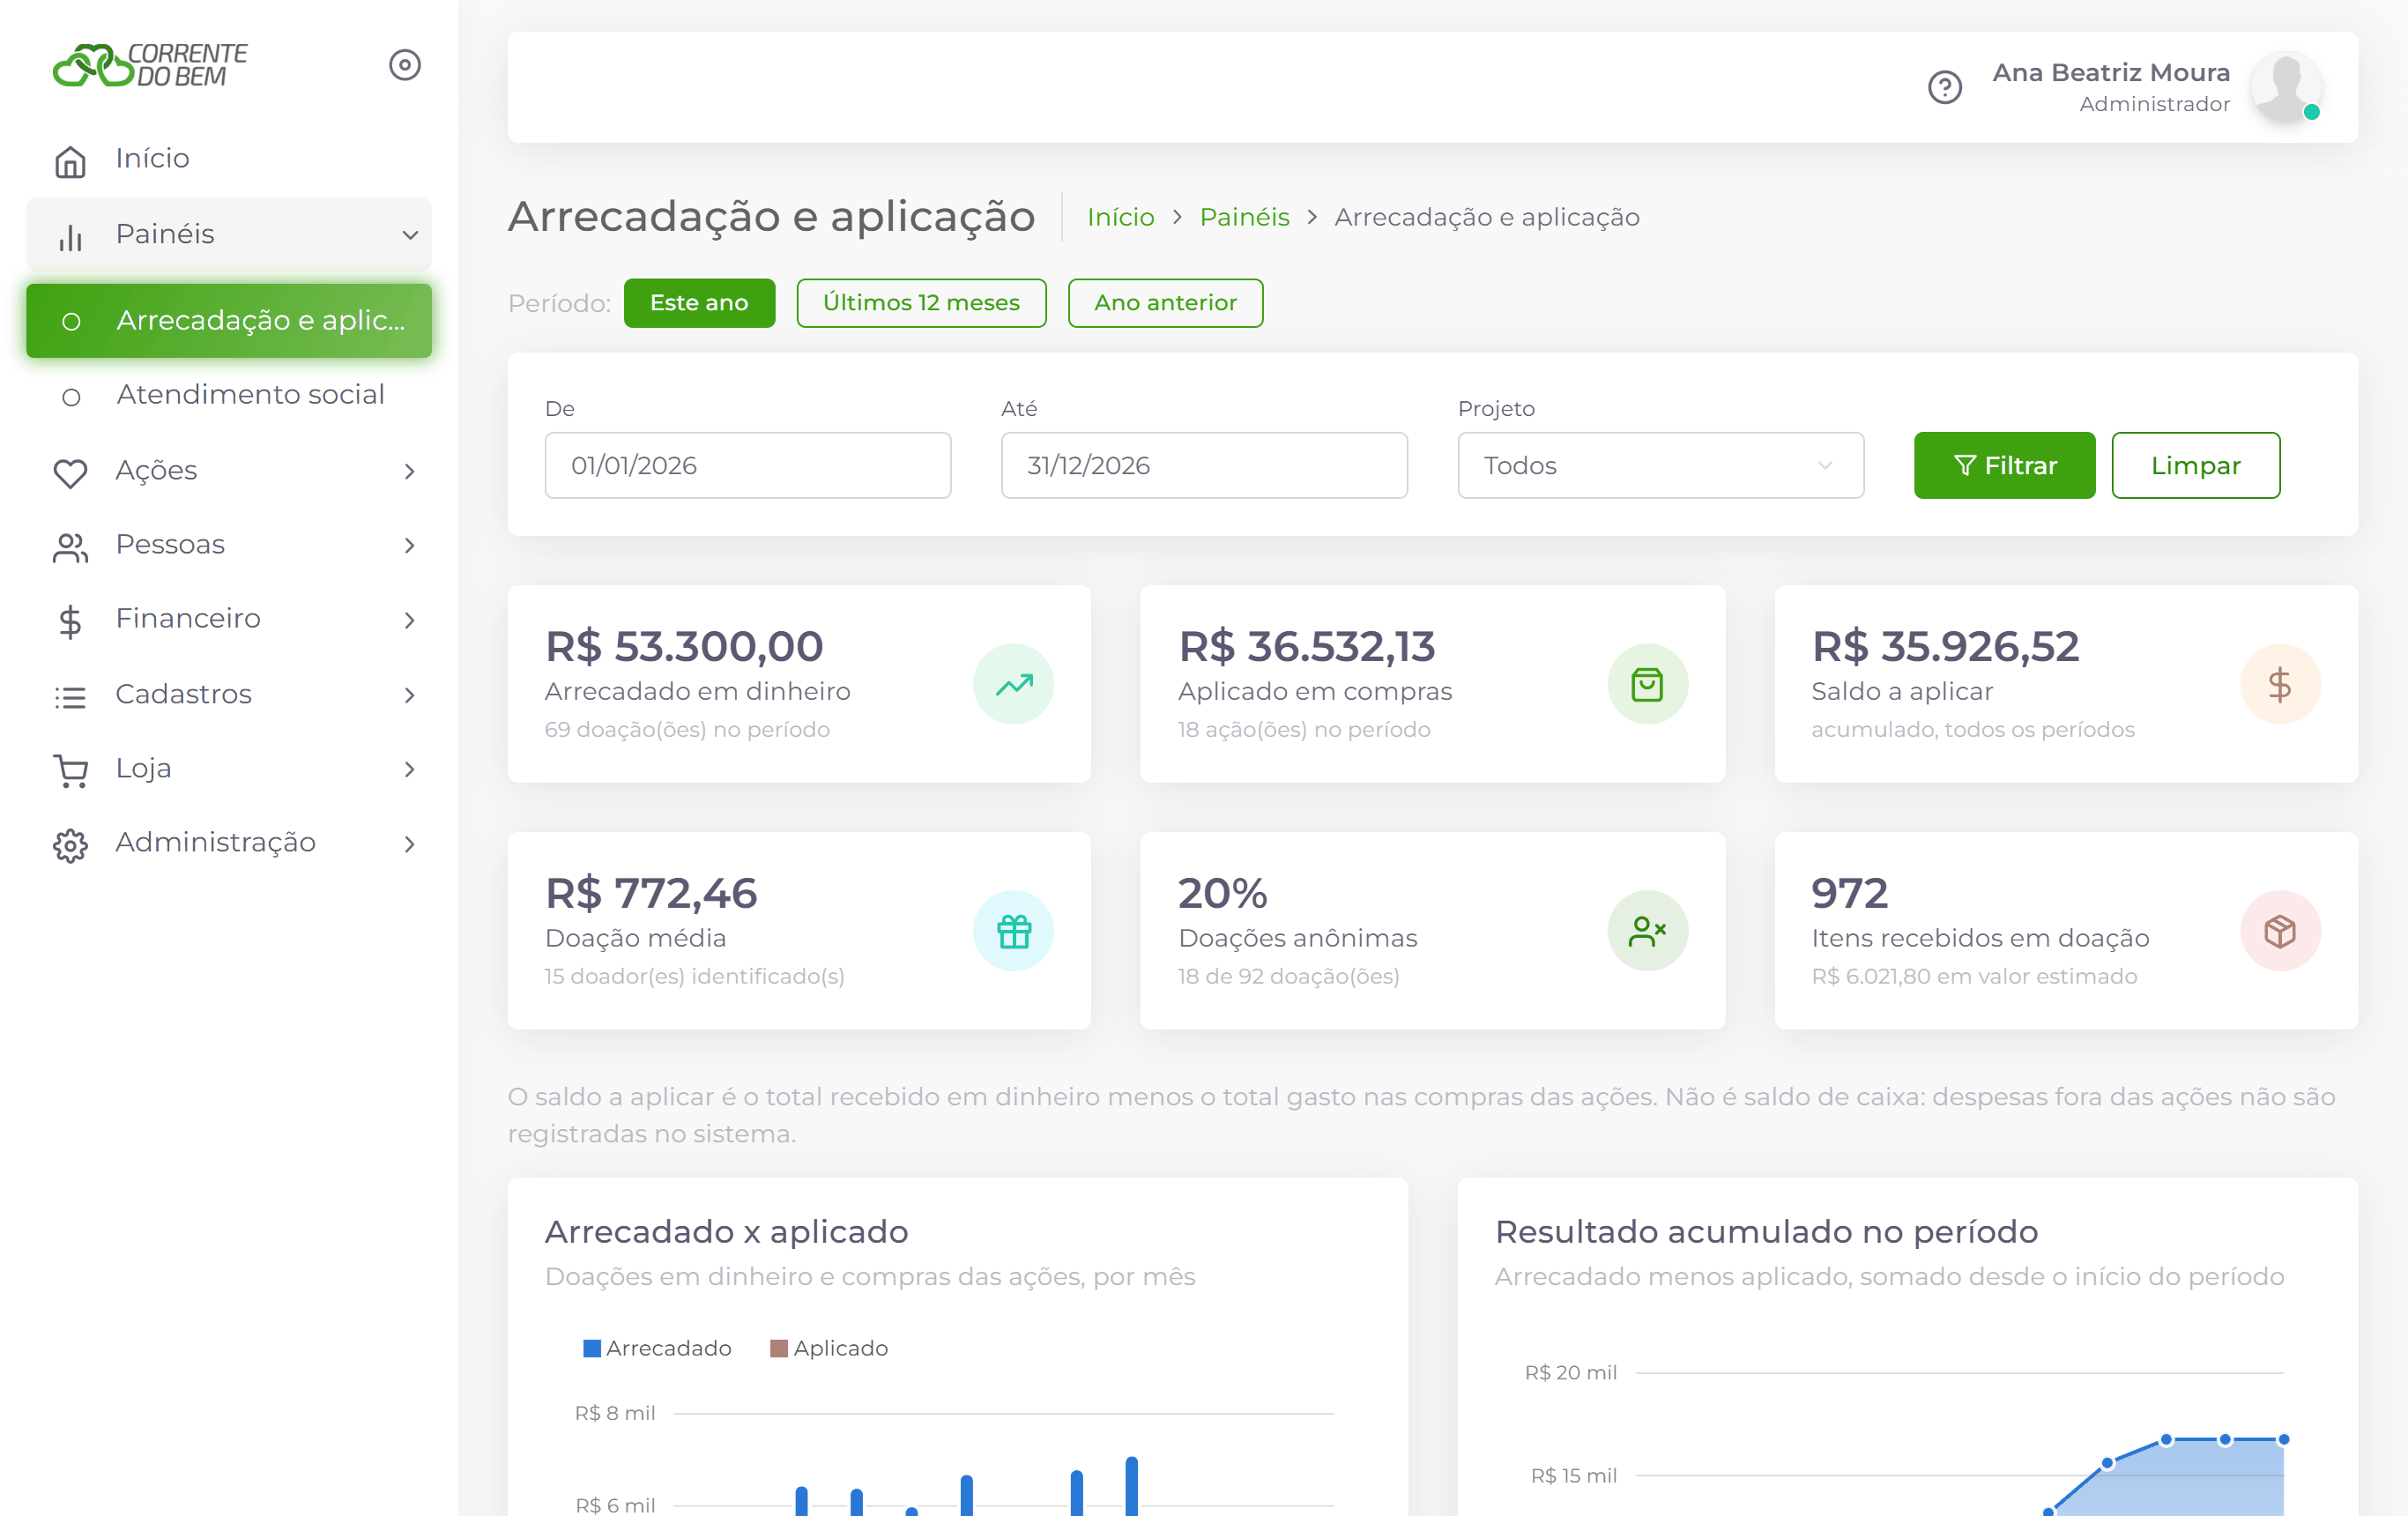Open Atendimento social panel
The image size is (2408, 1516).
(229, 395)
